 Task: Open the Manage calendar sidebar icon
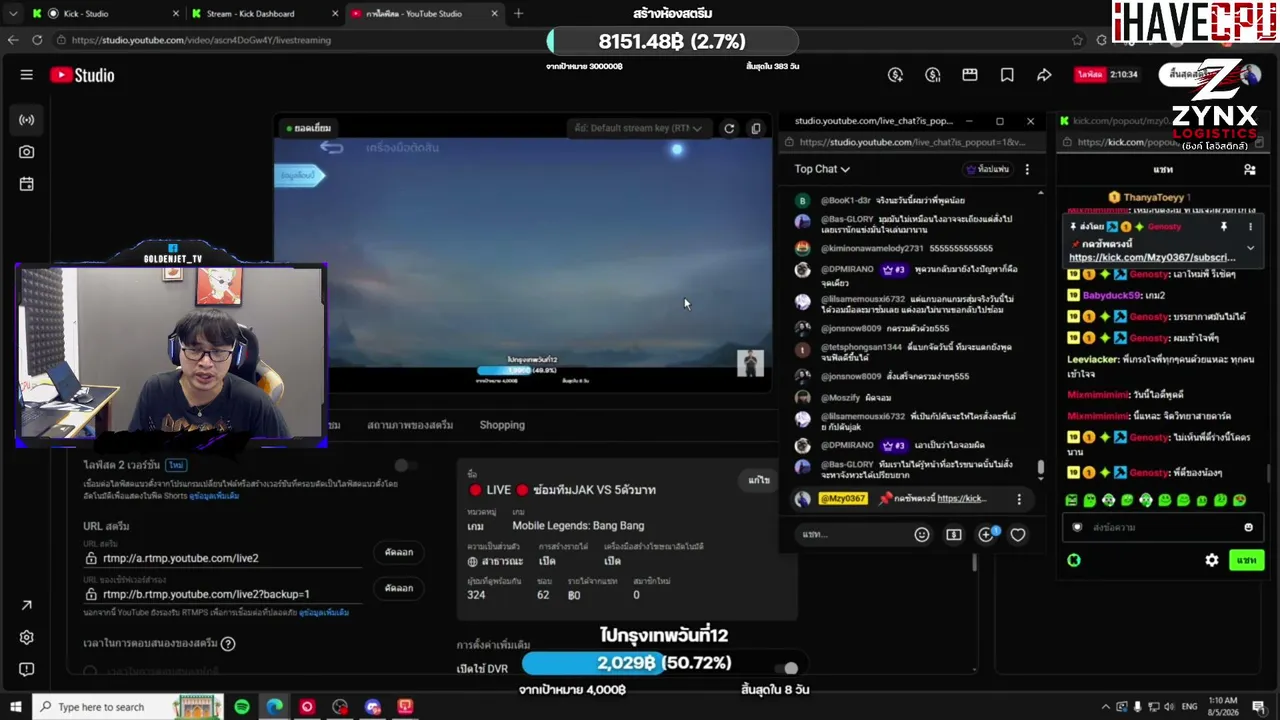(x=27, y=184)
